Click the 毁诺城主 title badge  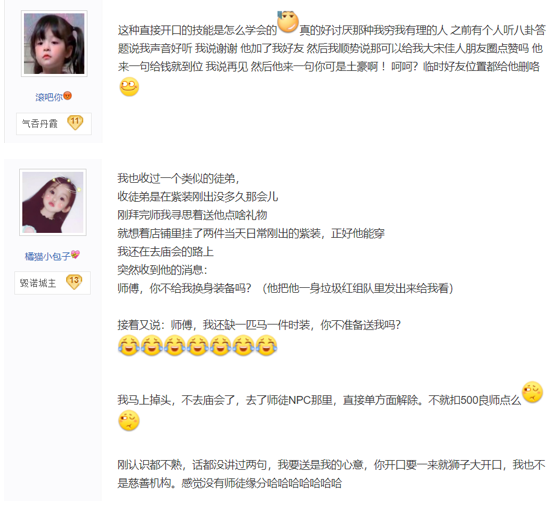pyautogui.click(x=52, y=283)
